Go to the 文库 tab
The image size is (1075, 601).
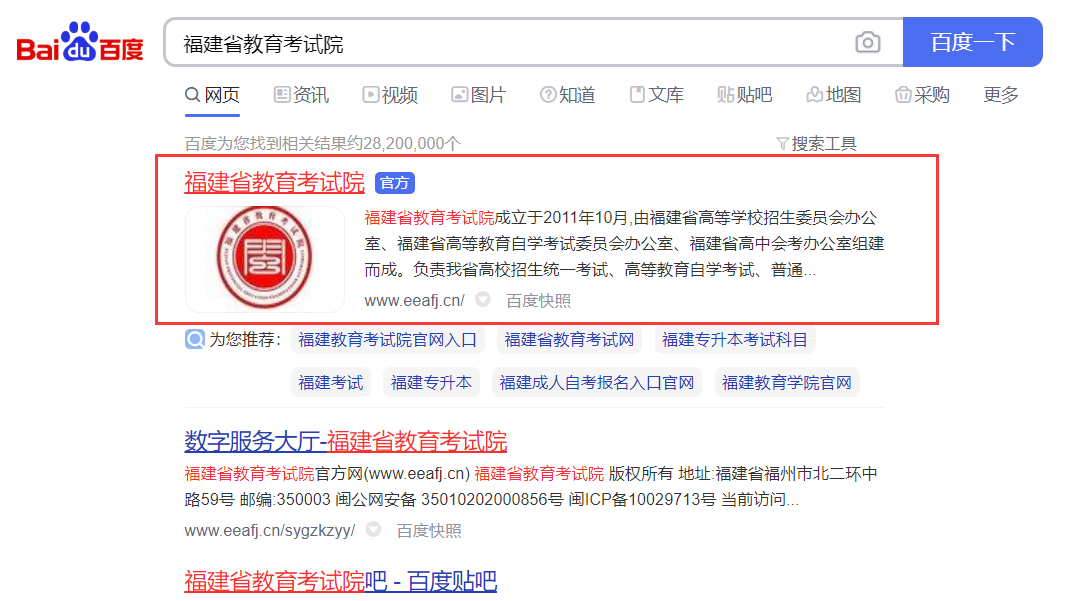[656, 95]
